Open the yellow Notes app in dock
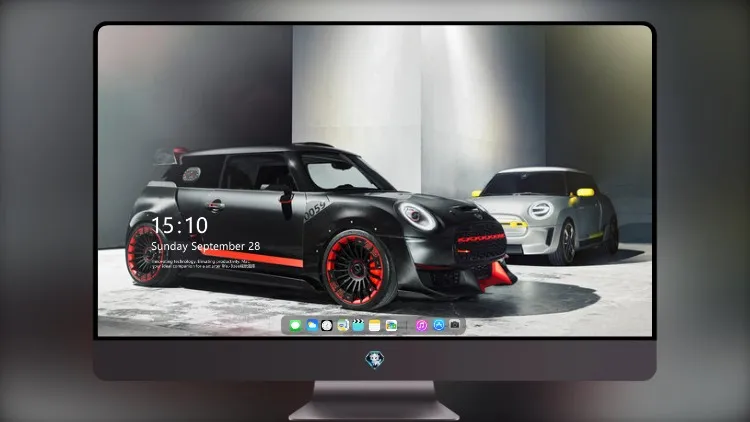The image size is (750, 422). [x=375, y=325]
